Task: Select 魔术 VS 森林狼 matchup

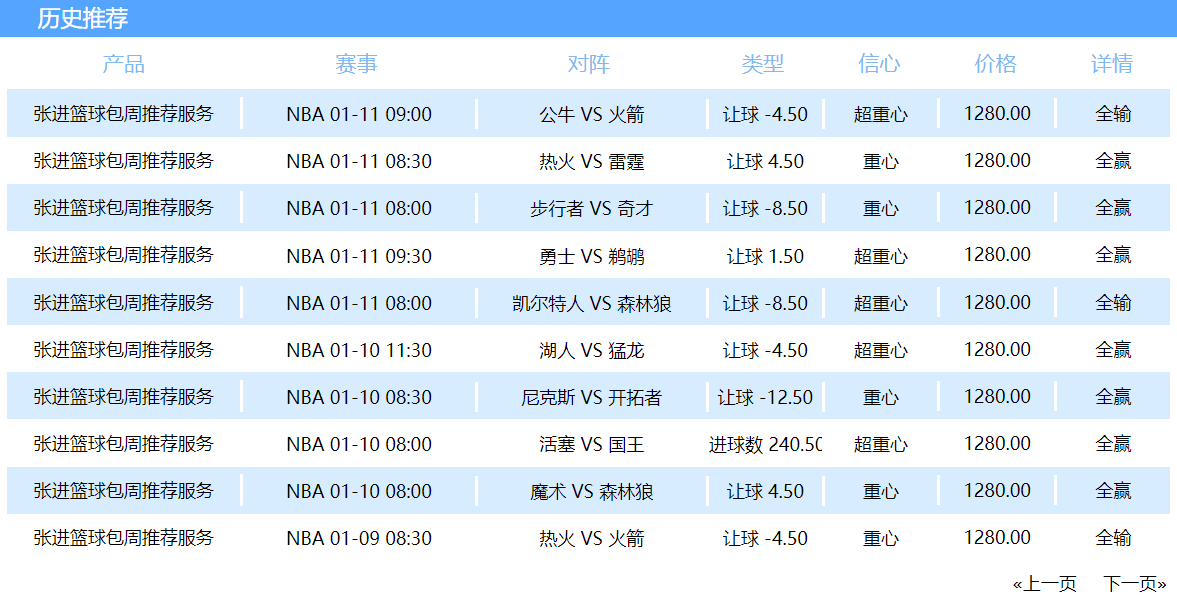Action: point(592,491)
